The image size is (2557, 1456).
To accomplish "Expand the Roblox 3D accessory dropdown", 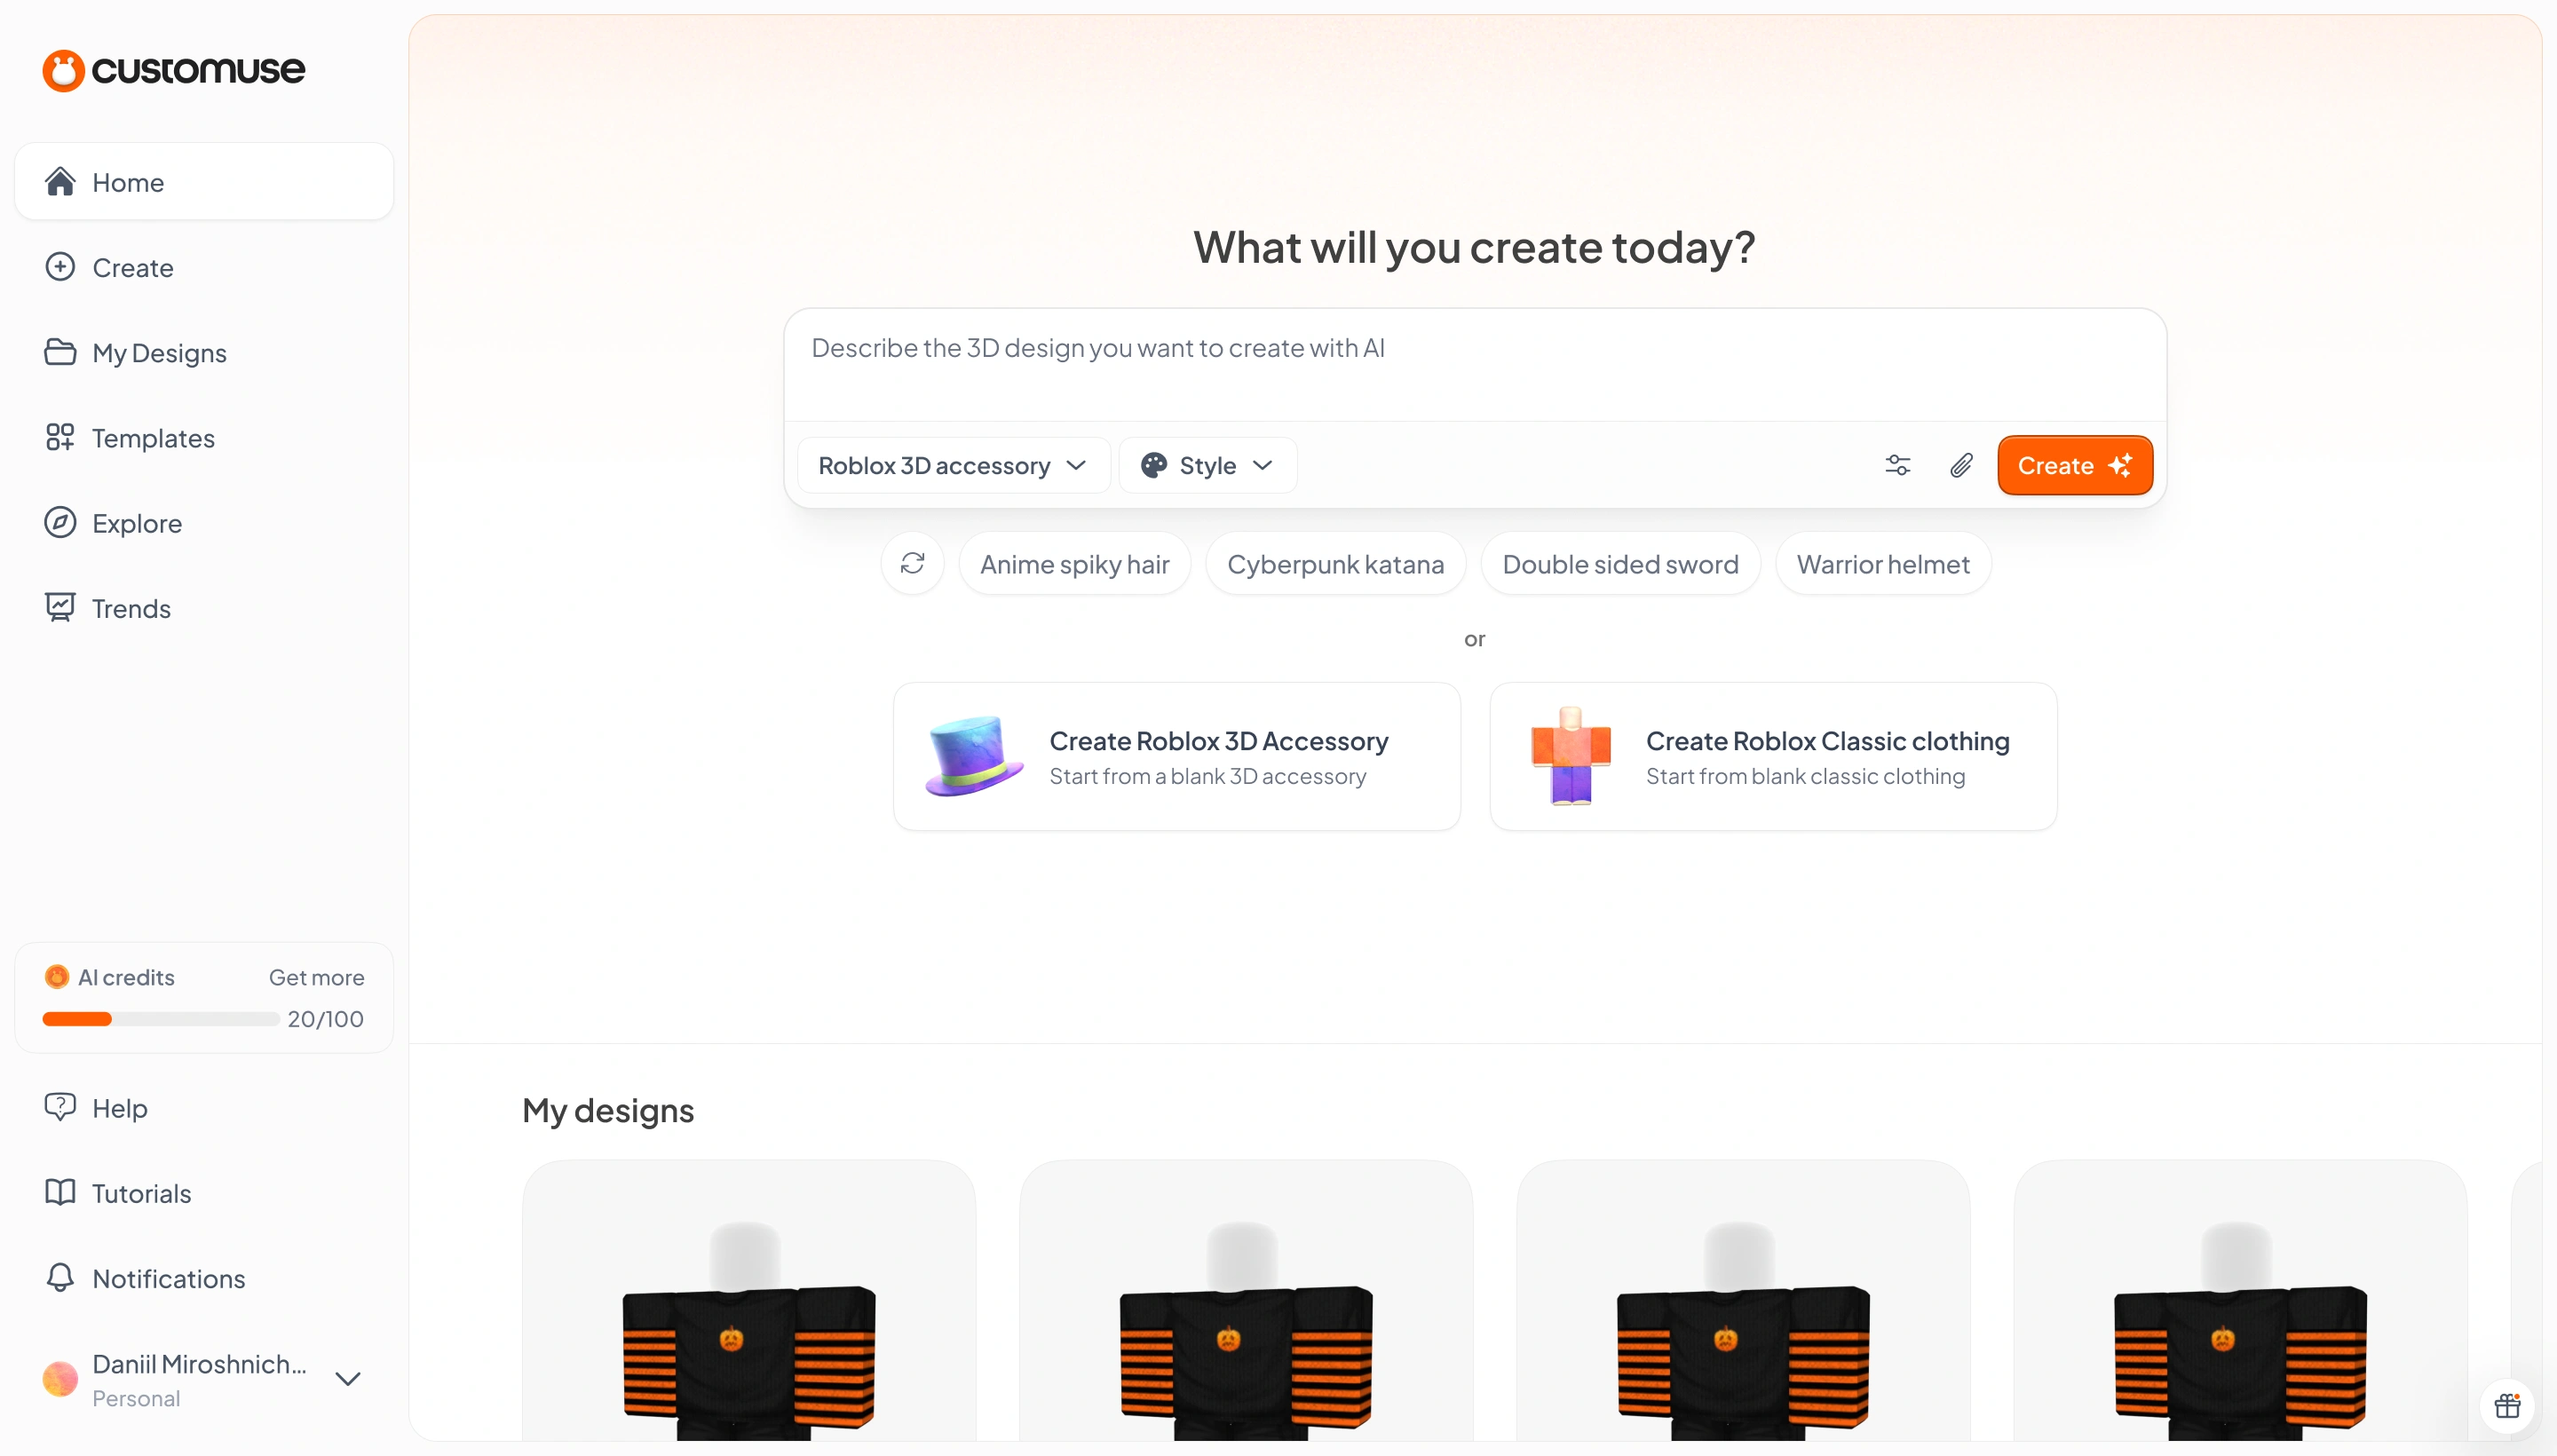I will pyautogui.click(x=953, y=465).
